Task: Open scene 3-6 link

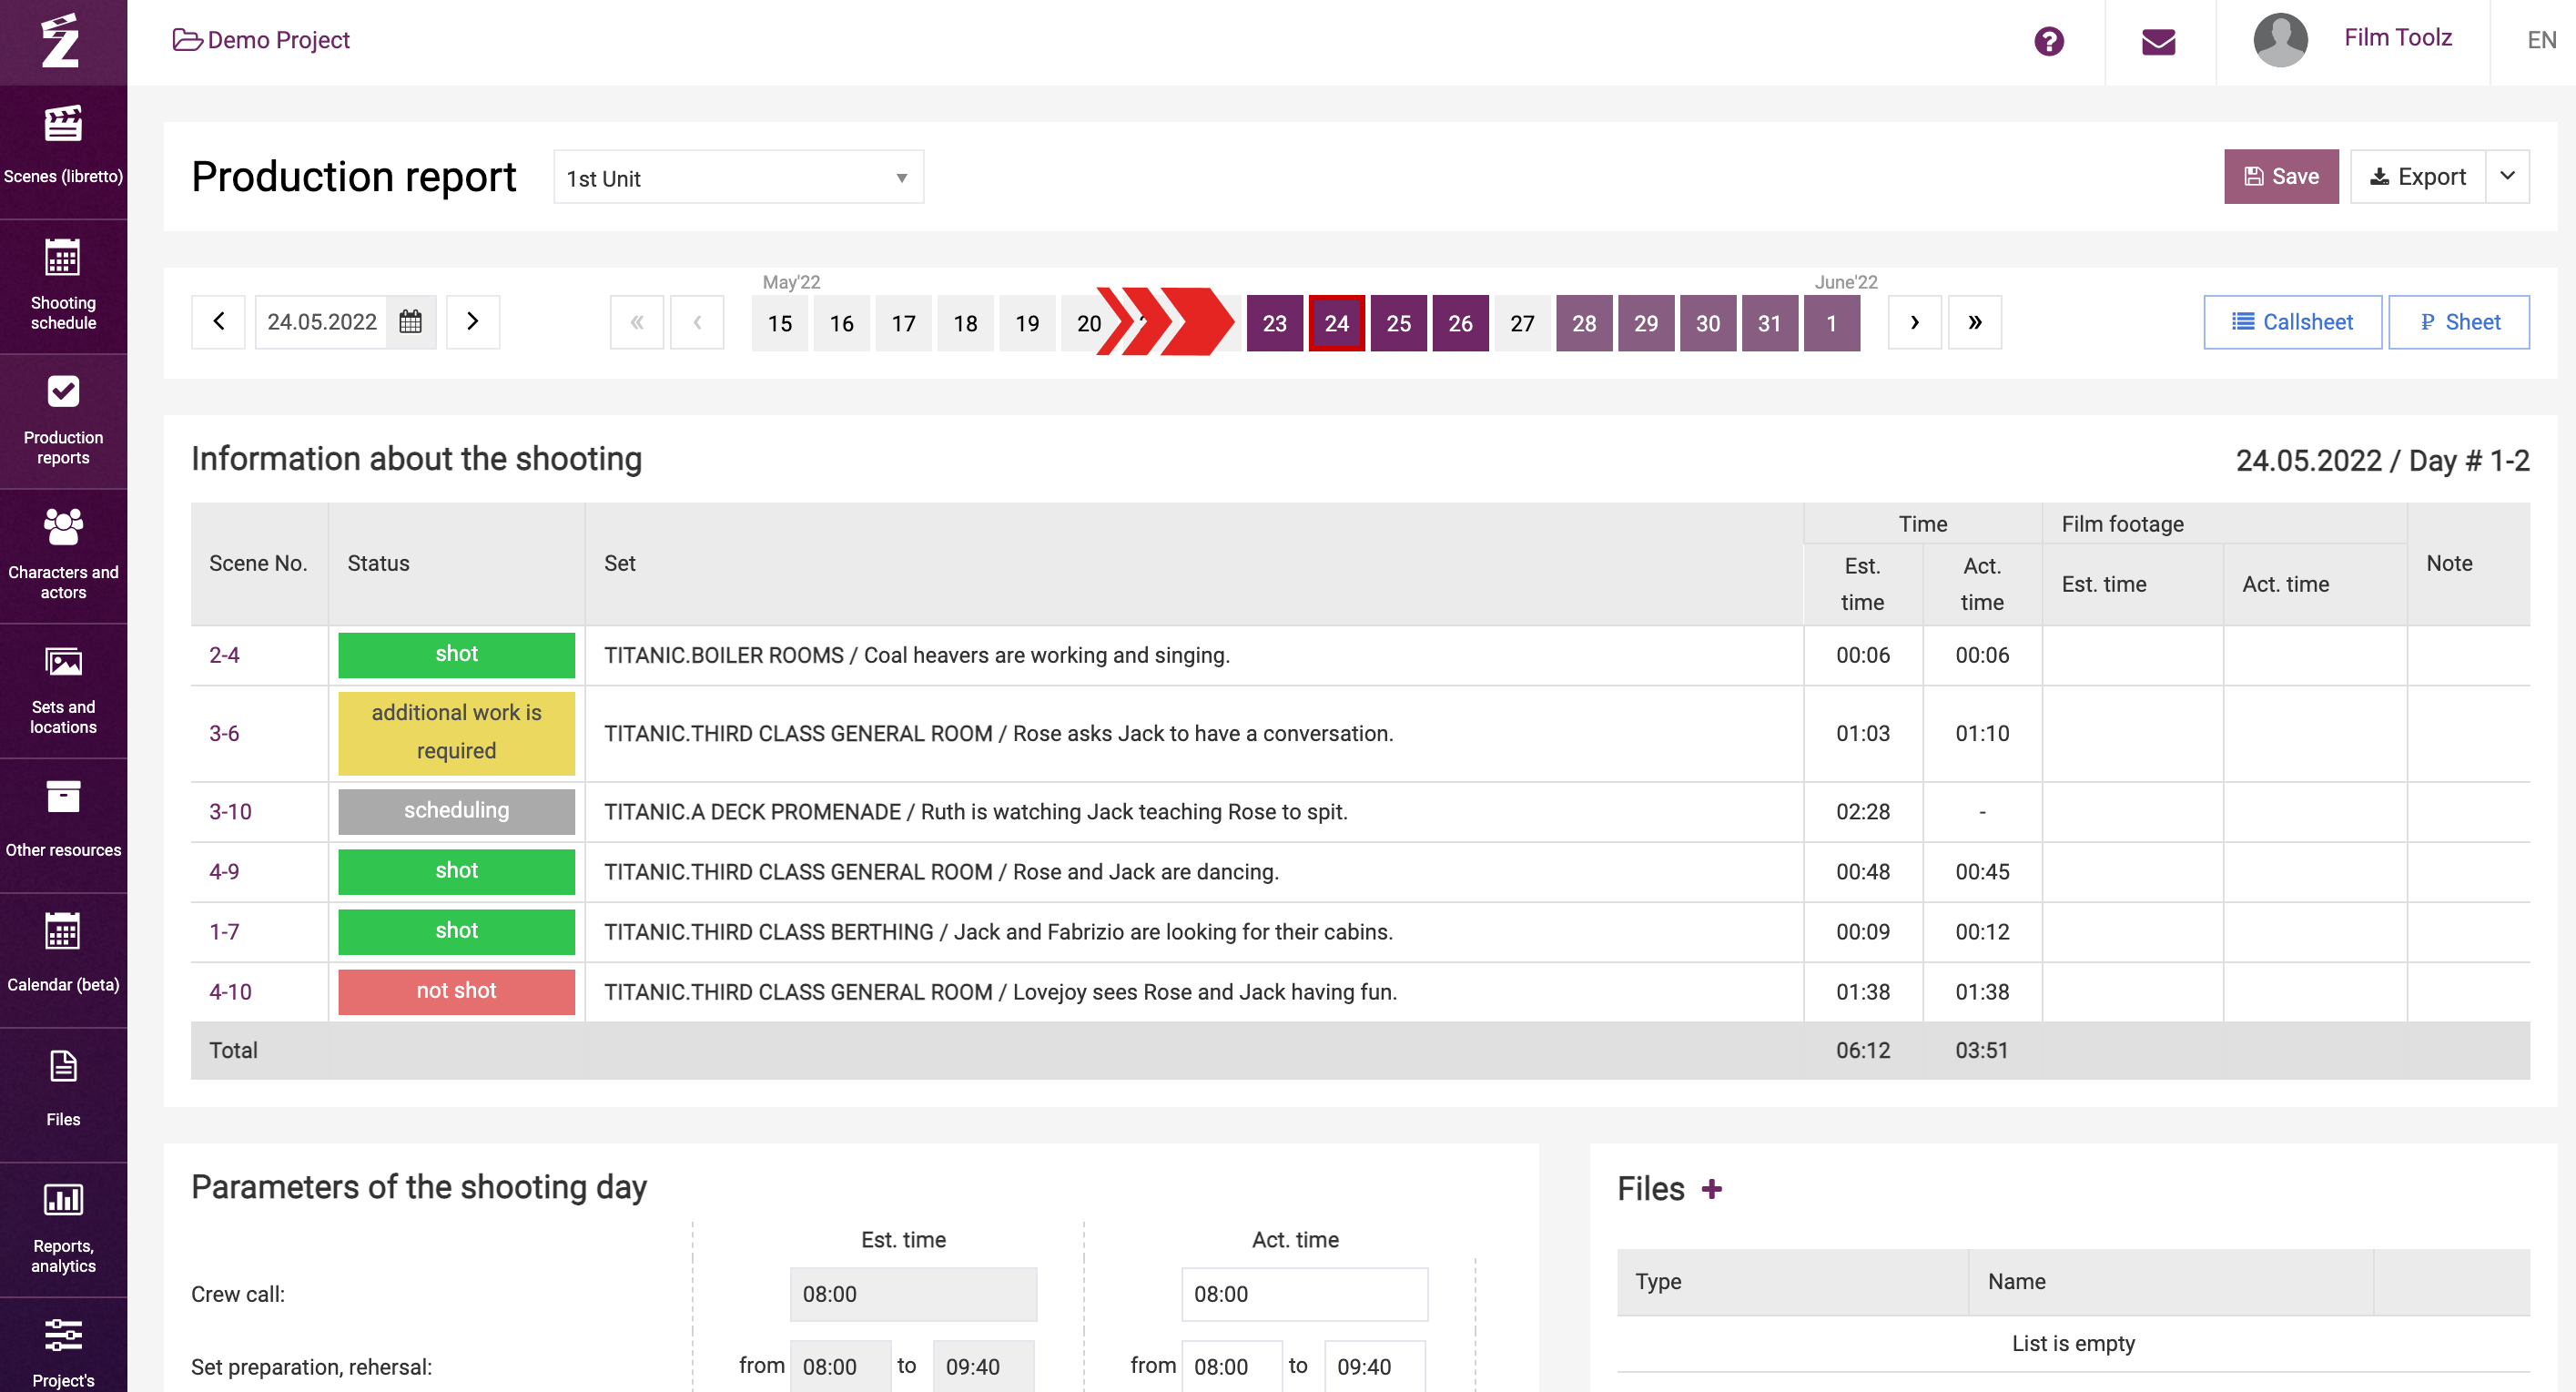Action: 224,733
